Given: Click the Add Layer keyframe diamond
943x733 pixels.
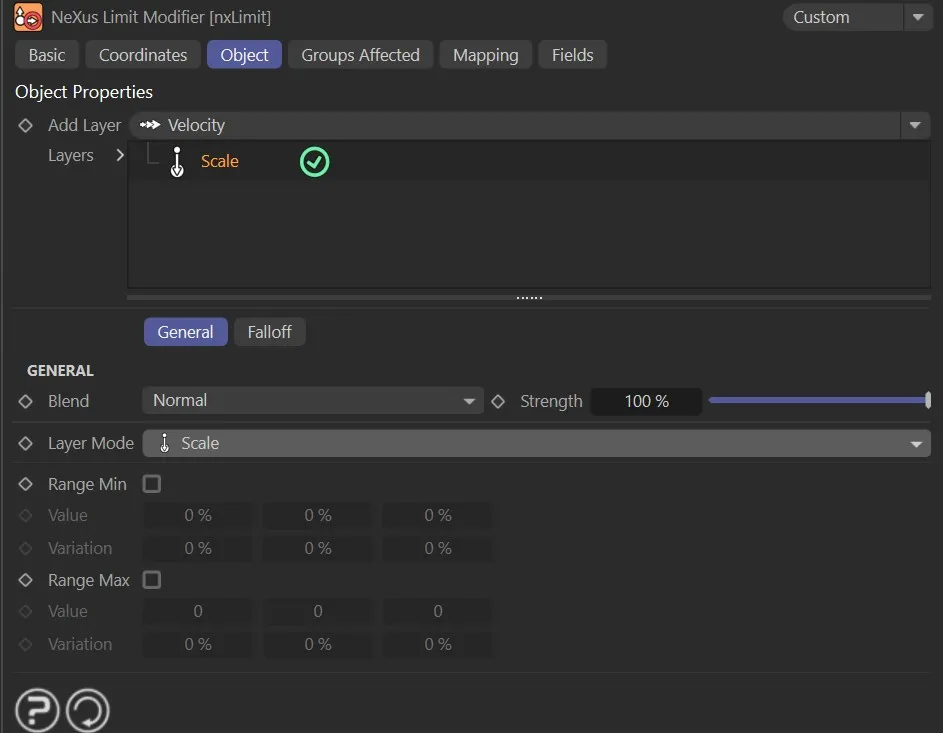Looking at the screenshot, I should pos(26,125).
